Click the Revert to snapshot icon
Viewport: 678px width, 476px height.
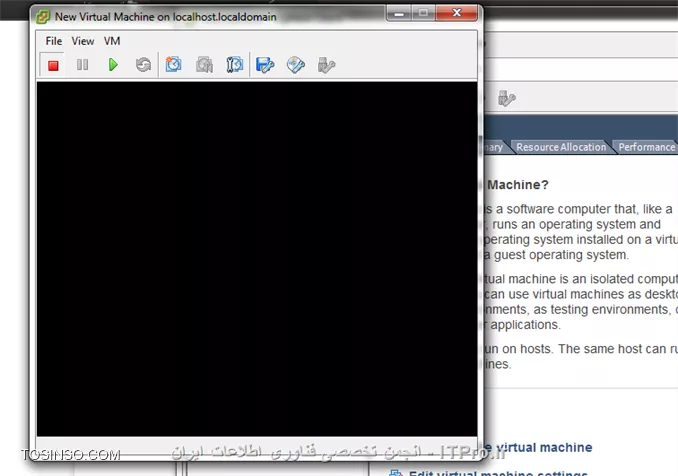pos(204,65)
